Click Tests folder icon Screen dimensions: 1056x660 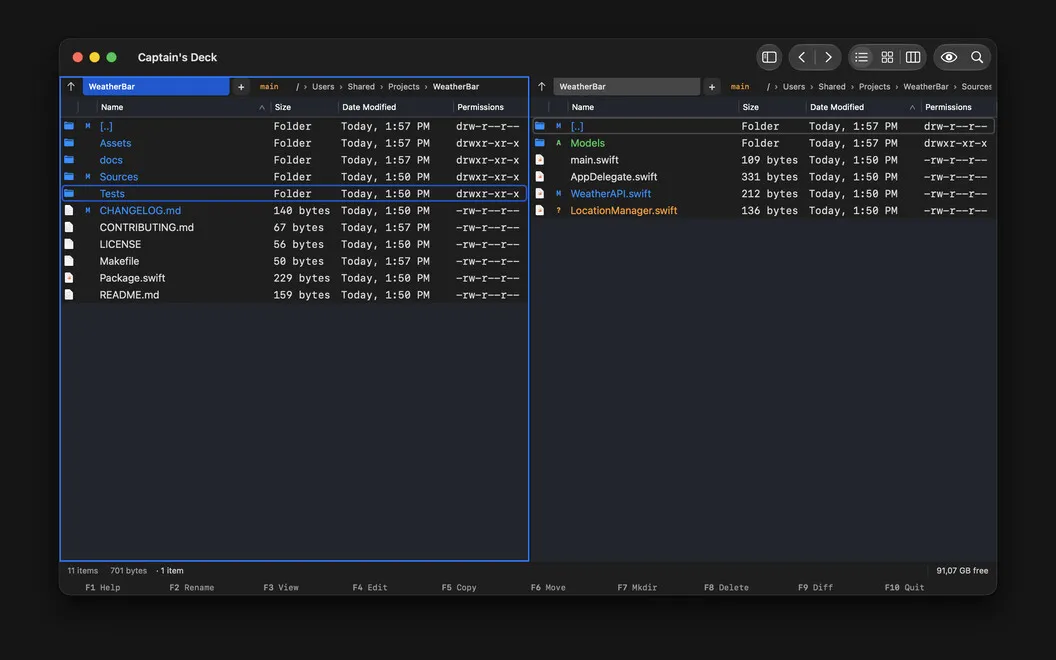[x=69, y=193]
